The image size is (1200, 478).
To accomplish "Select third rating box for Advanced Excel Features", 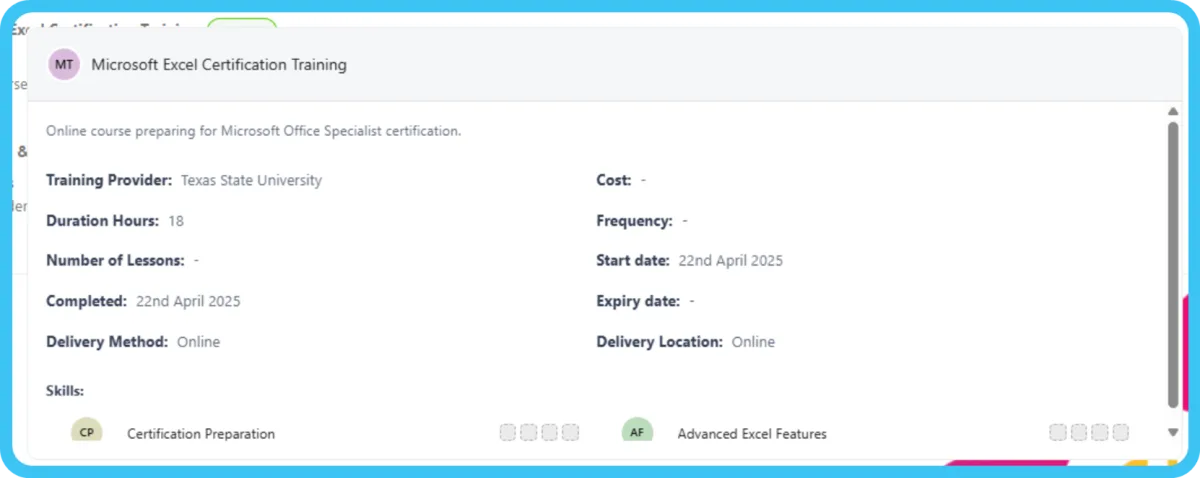I will [x=1099, y=433].
